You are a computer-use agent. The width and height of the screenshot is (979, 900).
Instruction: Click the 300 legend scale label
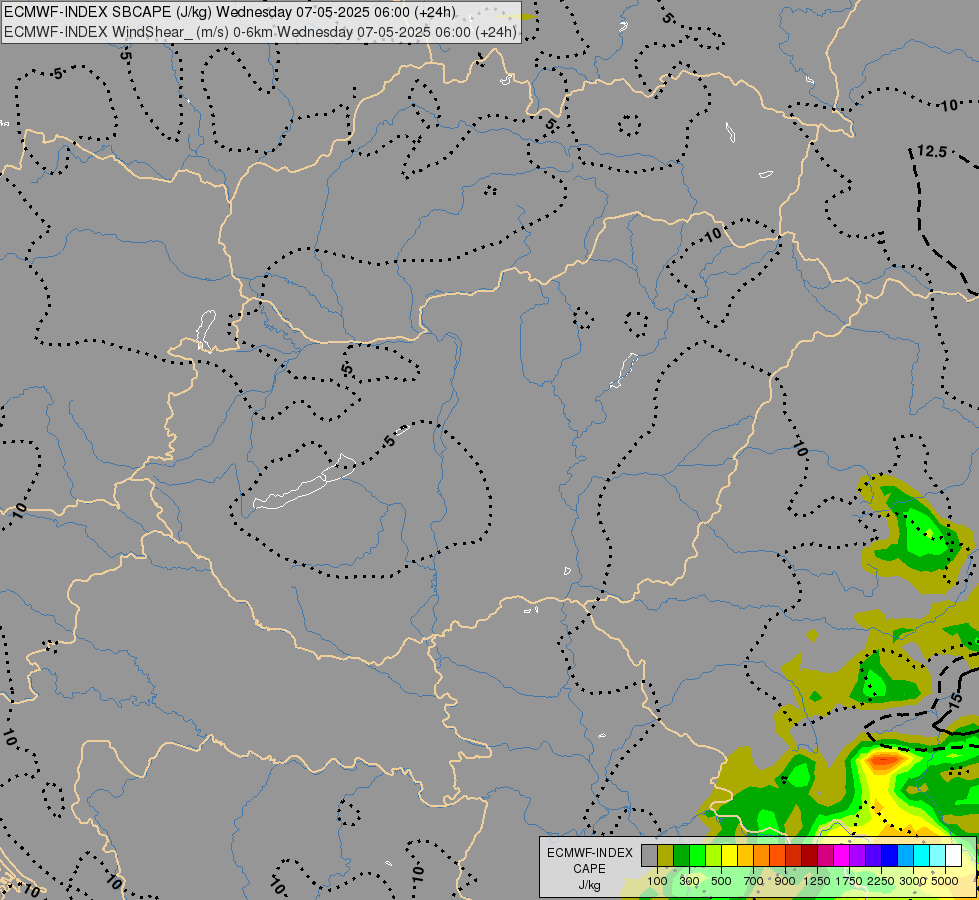pos(689,881)
